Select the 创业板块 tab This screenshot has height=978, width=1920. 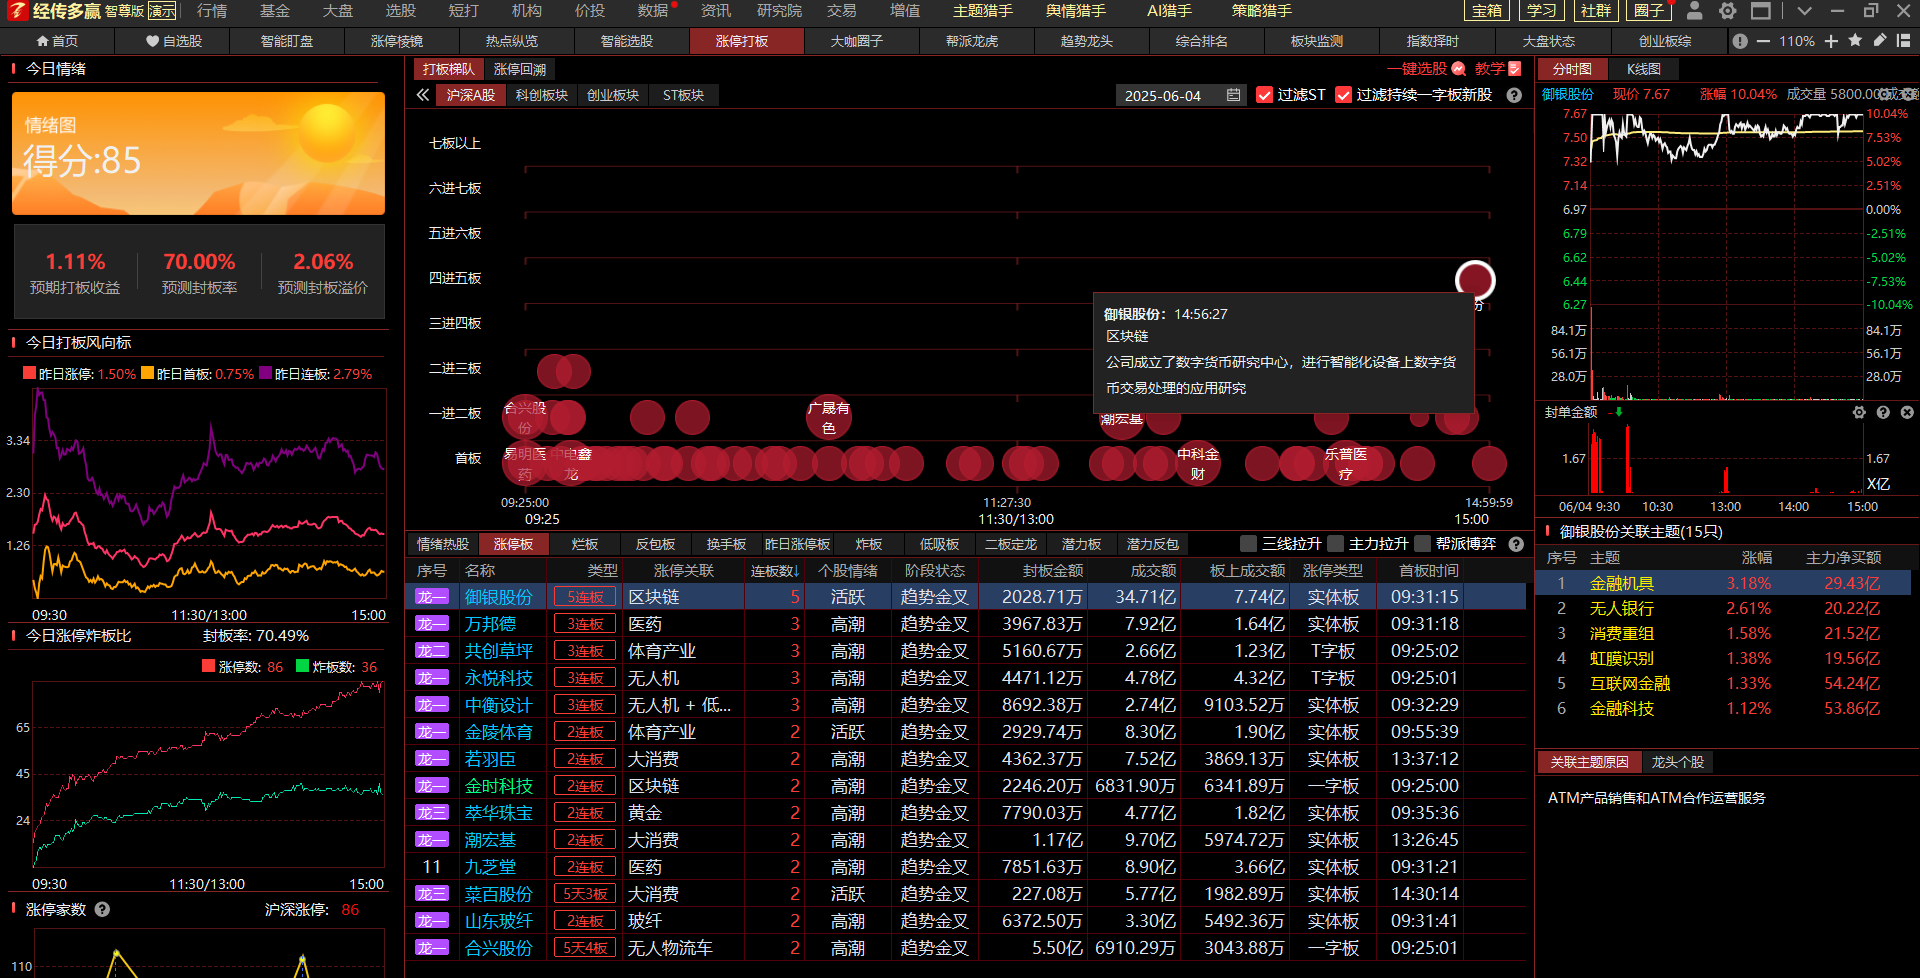click(613, 95)
